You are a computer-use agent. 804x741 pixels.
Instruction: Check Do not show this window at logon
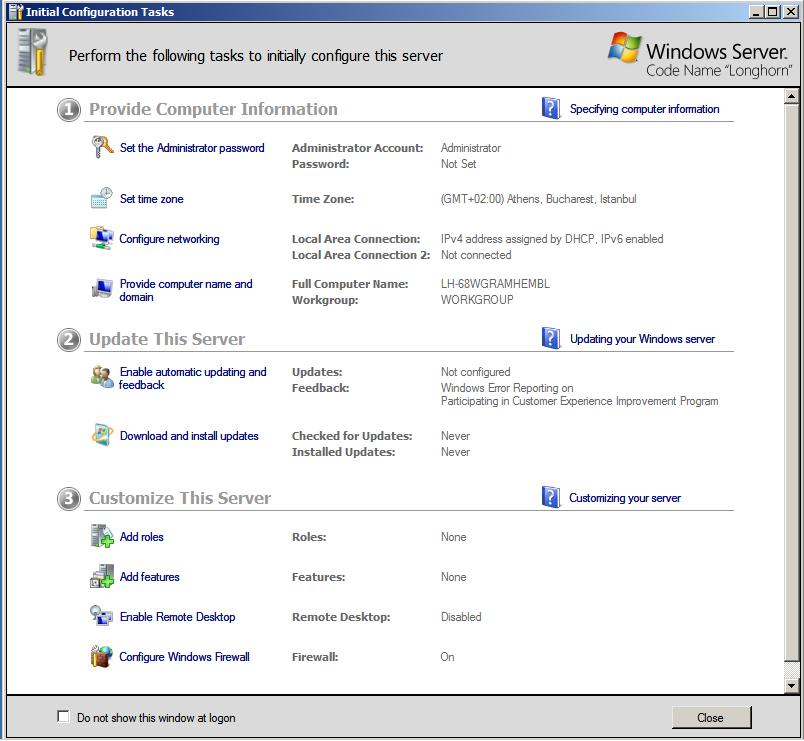(x=63, y=716)
